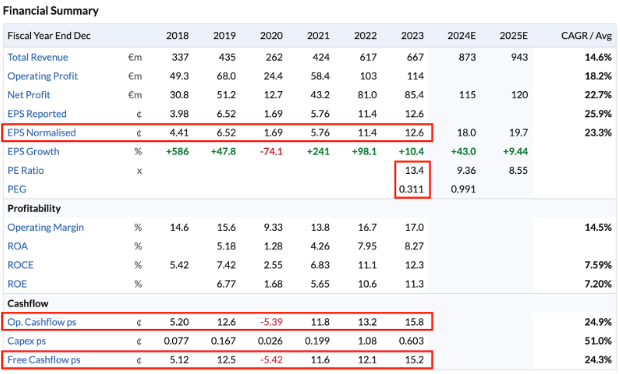Click the ROA row label
The image size is (620, 374).
pyautogui.click(x=17, y=246)
